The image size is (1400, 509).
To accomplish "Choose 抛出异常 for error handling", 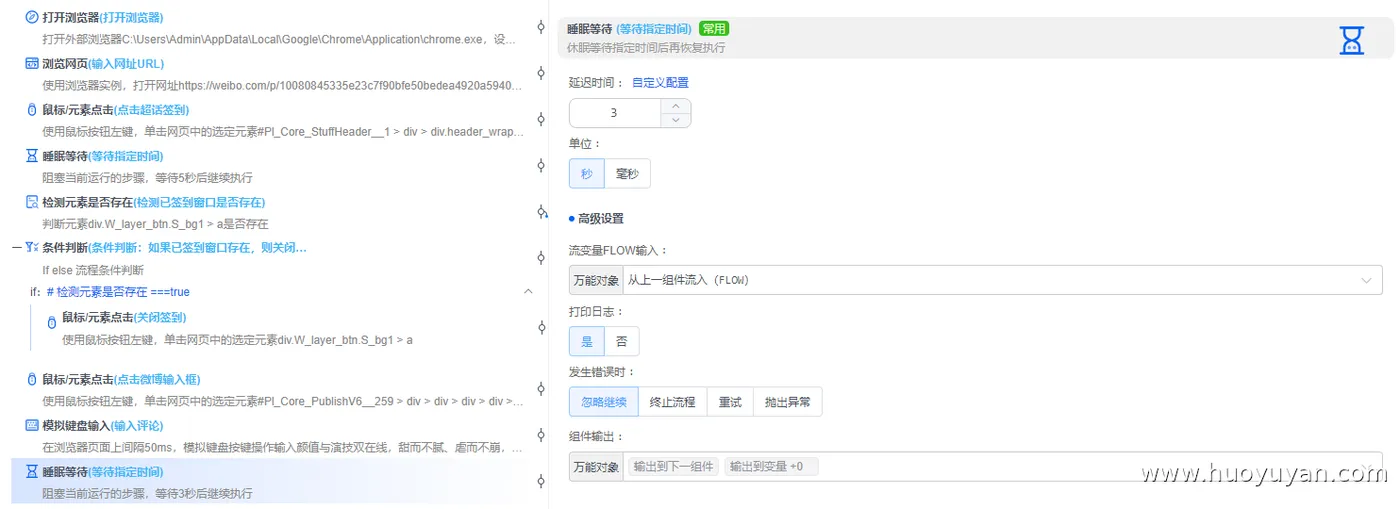I will pos(787,402).
